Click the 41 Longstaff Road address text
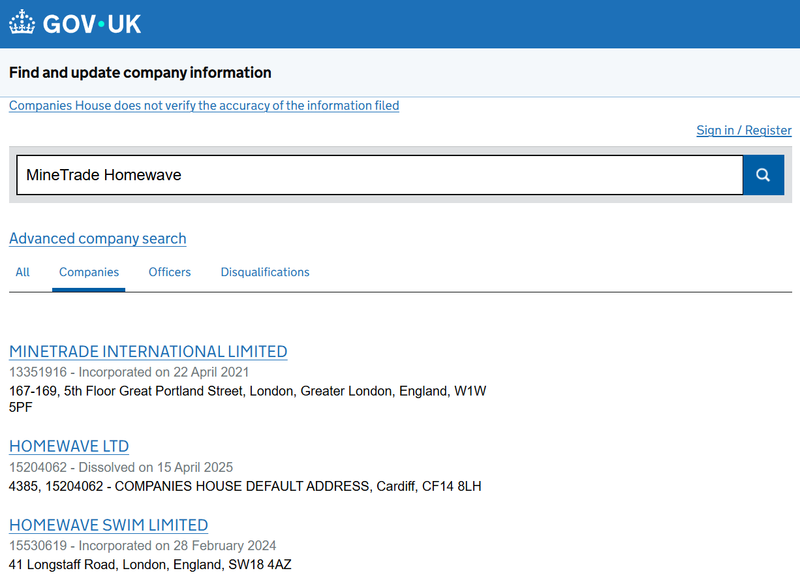The height and width of the screenshot is (579, 800). click(x=150, y=565)
